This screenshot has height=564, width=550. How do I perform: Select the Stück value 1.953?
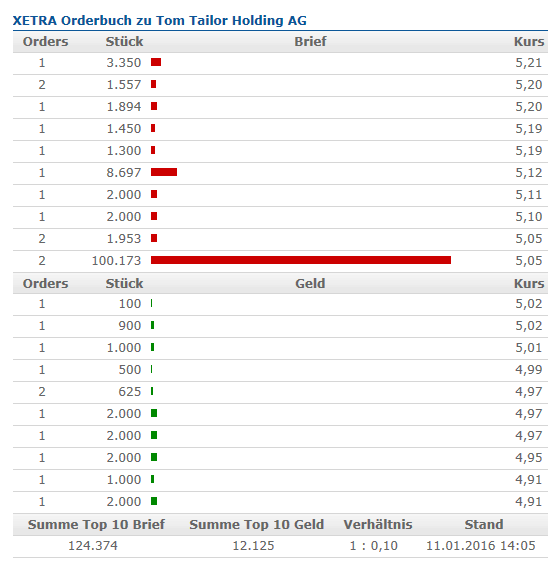(124, 239)
